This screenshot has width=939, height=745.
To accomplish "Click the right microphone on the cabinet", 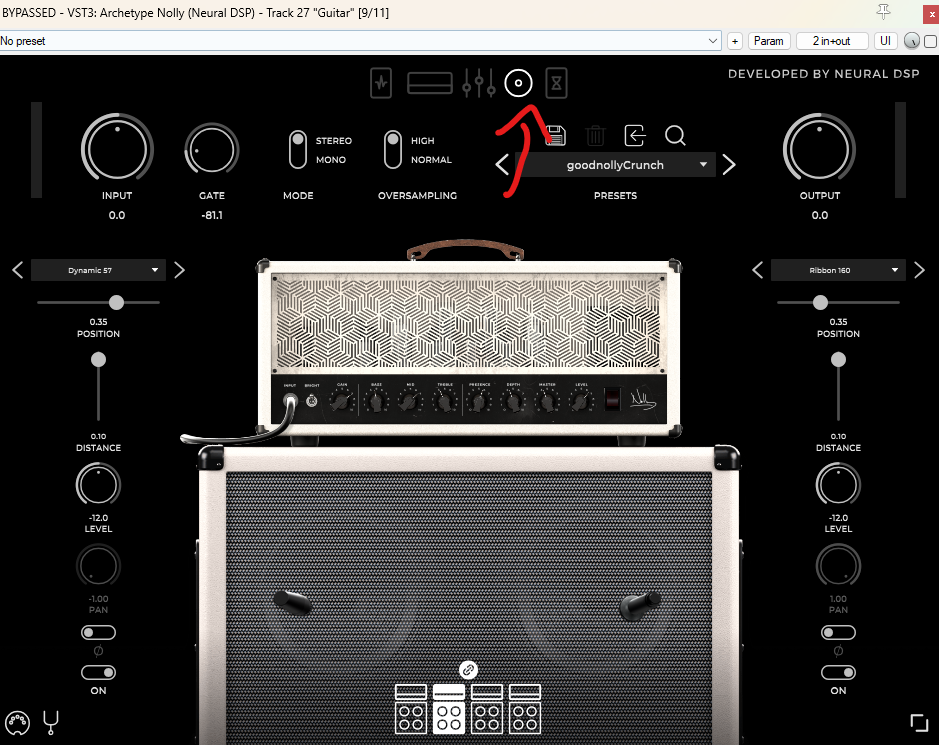I will pyautogui.click(x=641, y=605).
